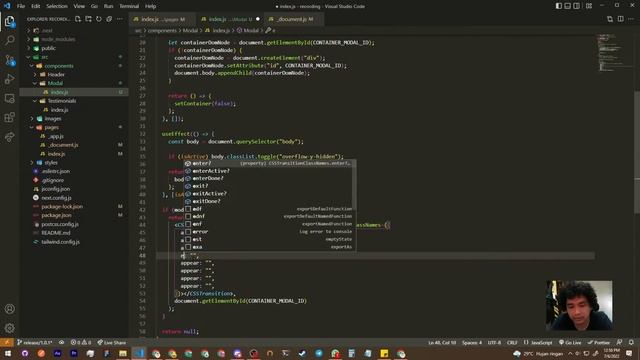The width and height of the screenshot is (640, 360).
Task: Open the Run and Debug view
Action: [x=10, y=79]
